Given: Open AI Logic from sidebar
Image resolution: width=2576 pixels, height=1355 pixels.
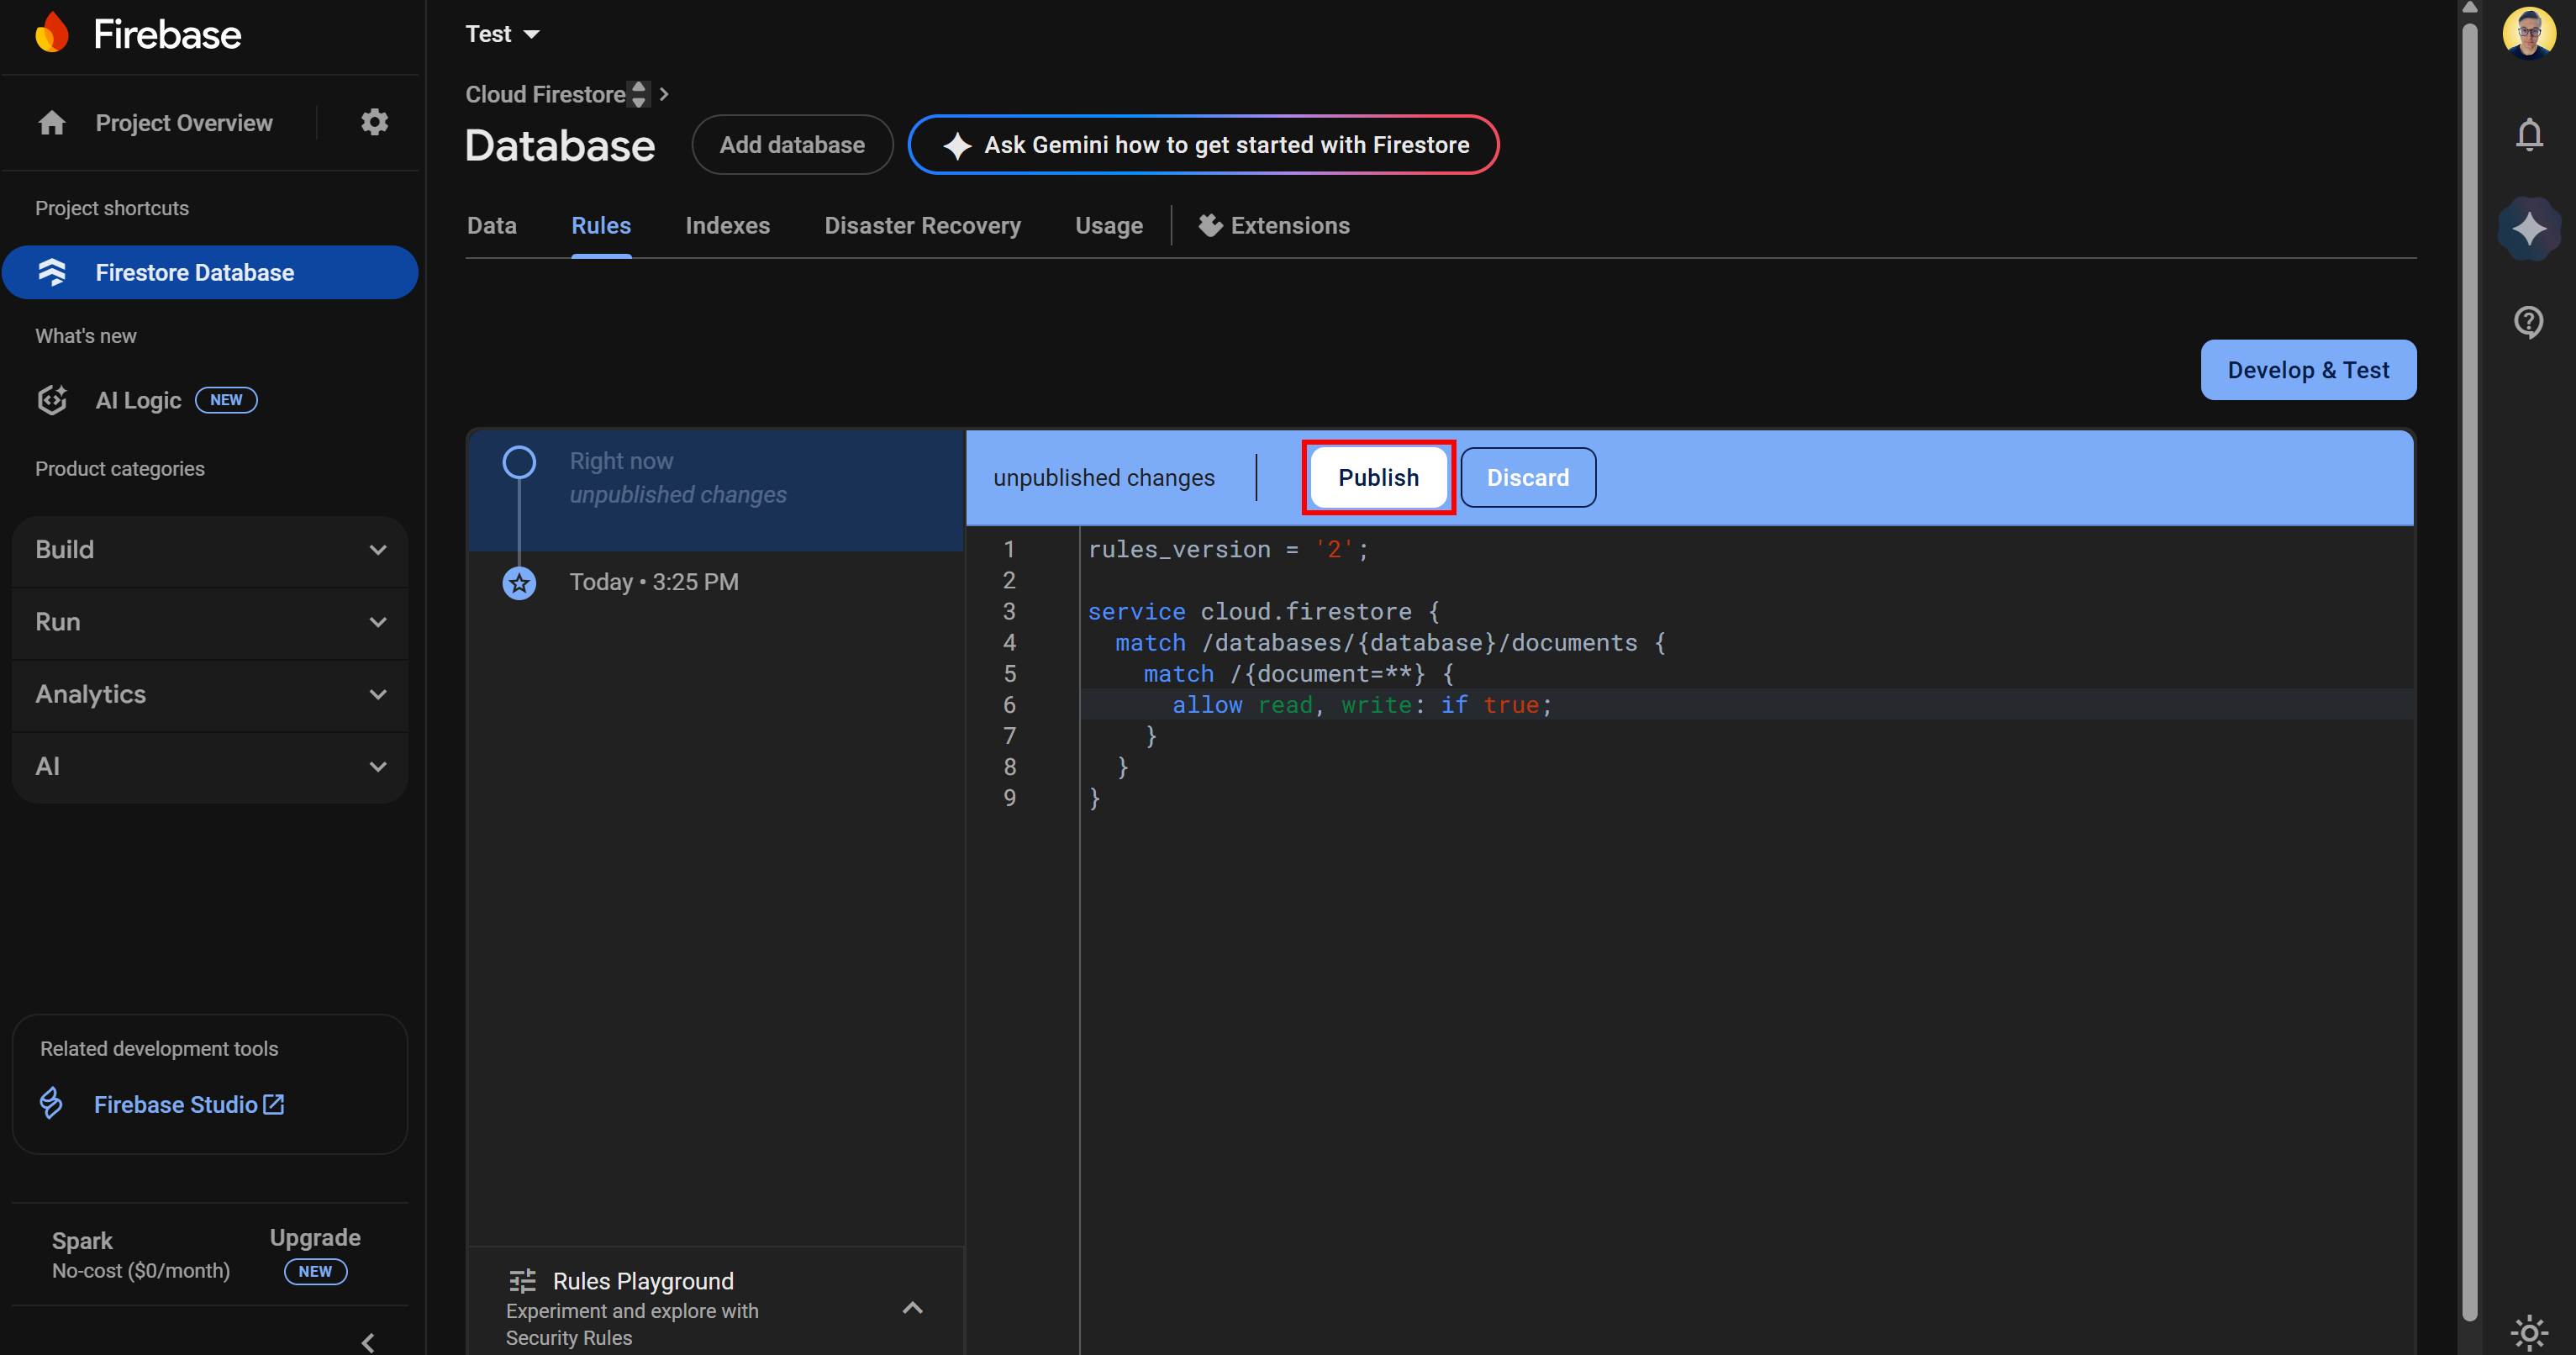Looking at the screenshot, I should (138, 400).
